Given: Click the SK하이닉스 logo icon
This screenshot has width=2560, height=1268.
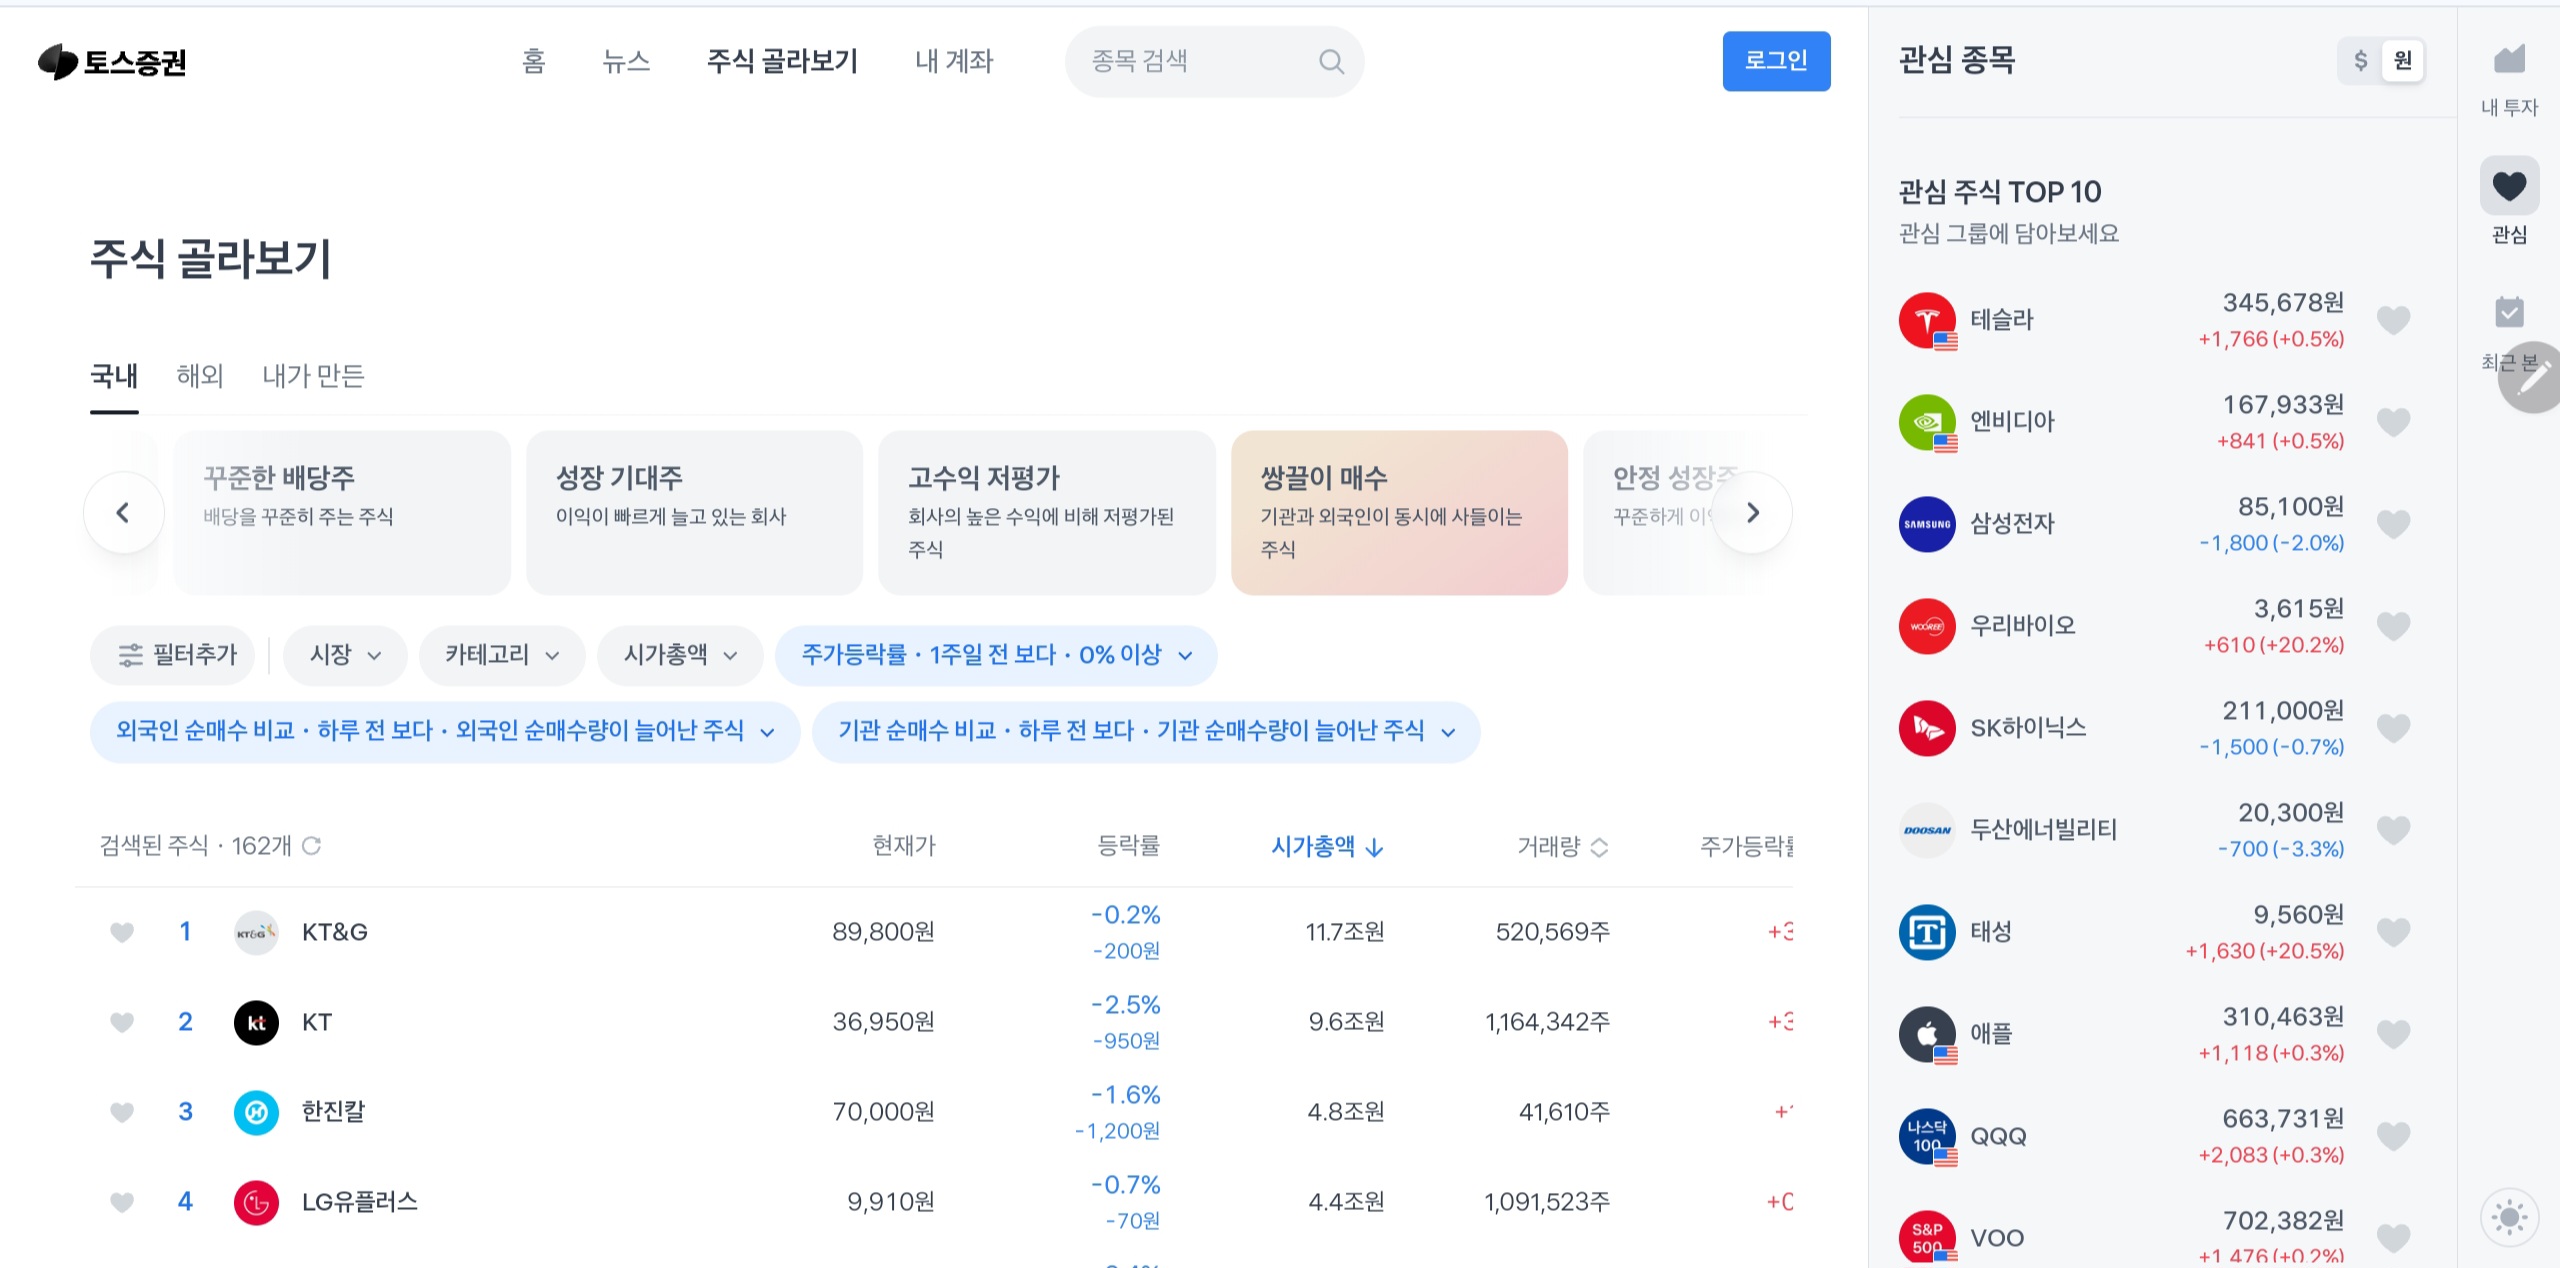Looking at the screenshot, I should (1927, 729).
